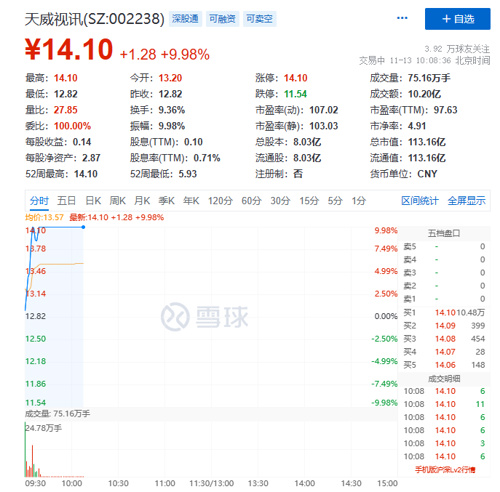Click the three-dot more options icon

402,18
